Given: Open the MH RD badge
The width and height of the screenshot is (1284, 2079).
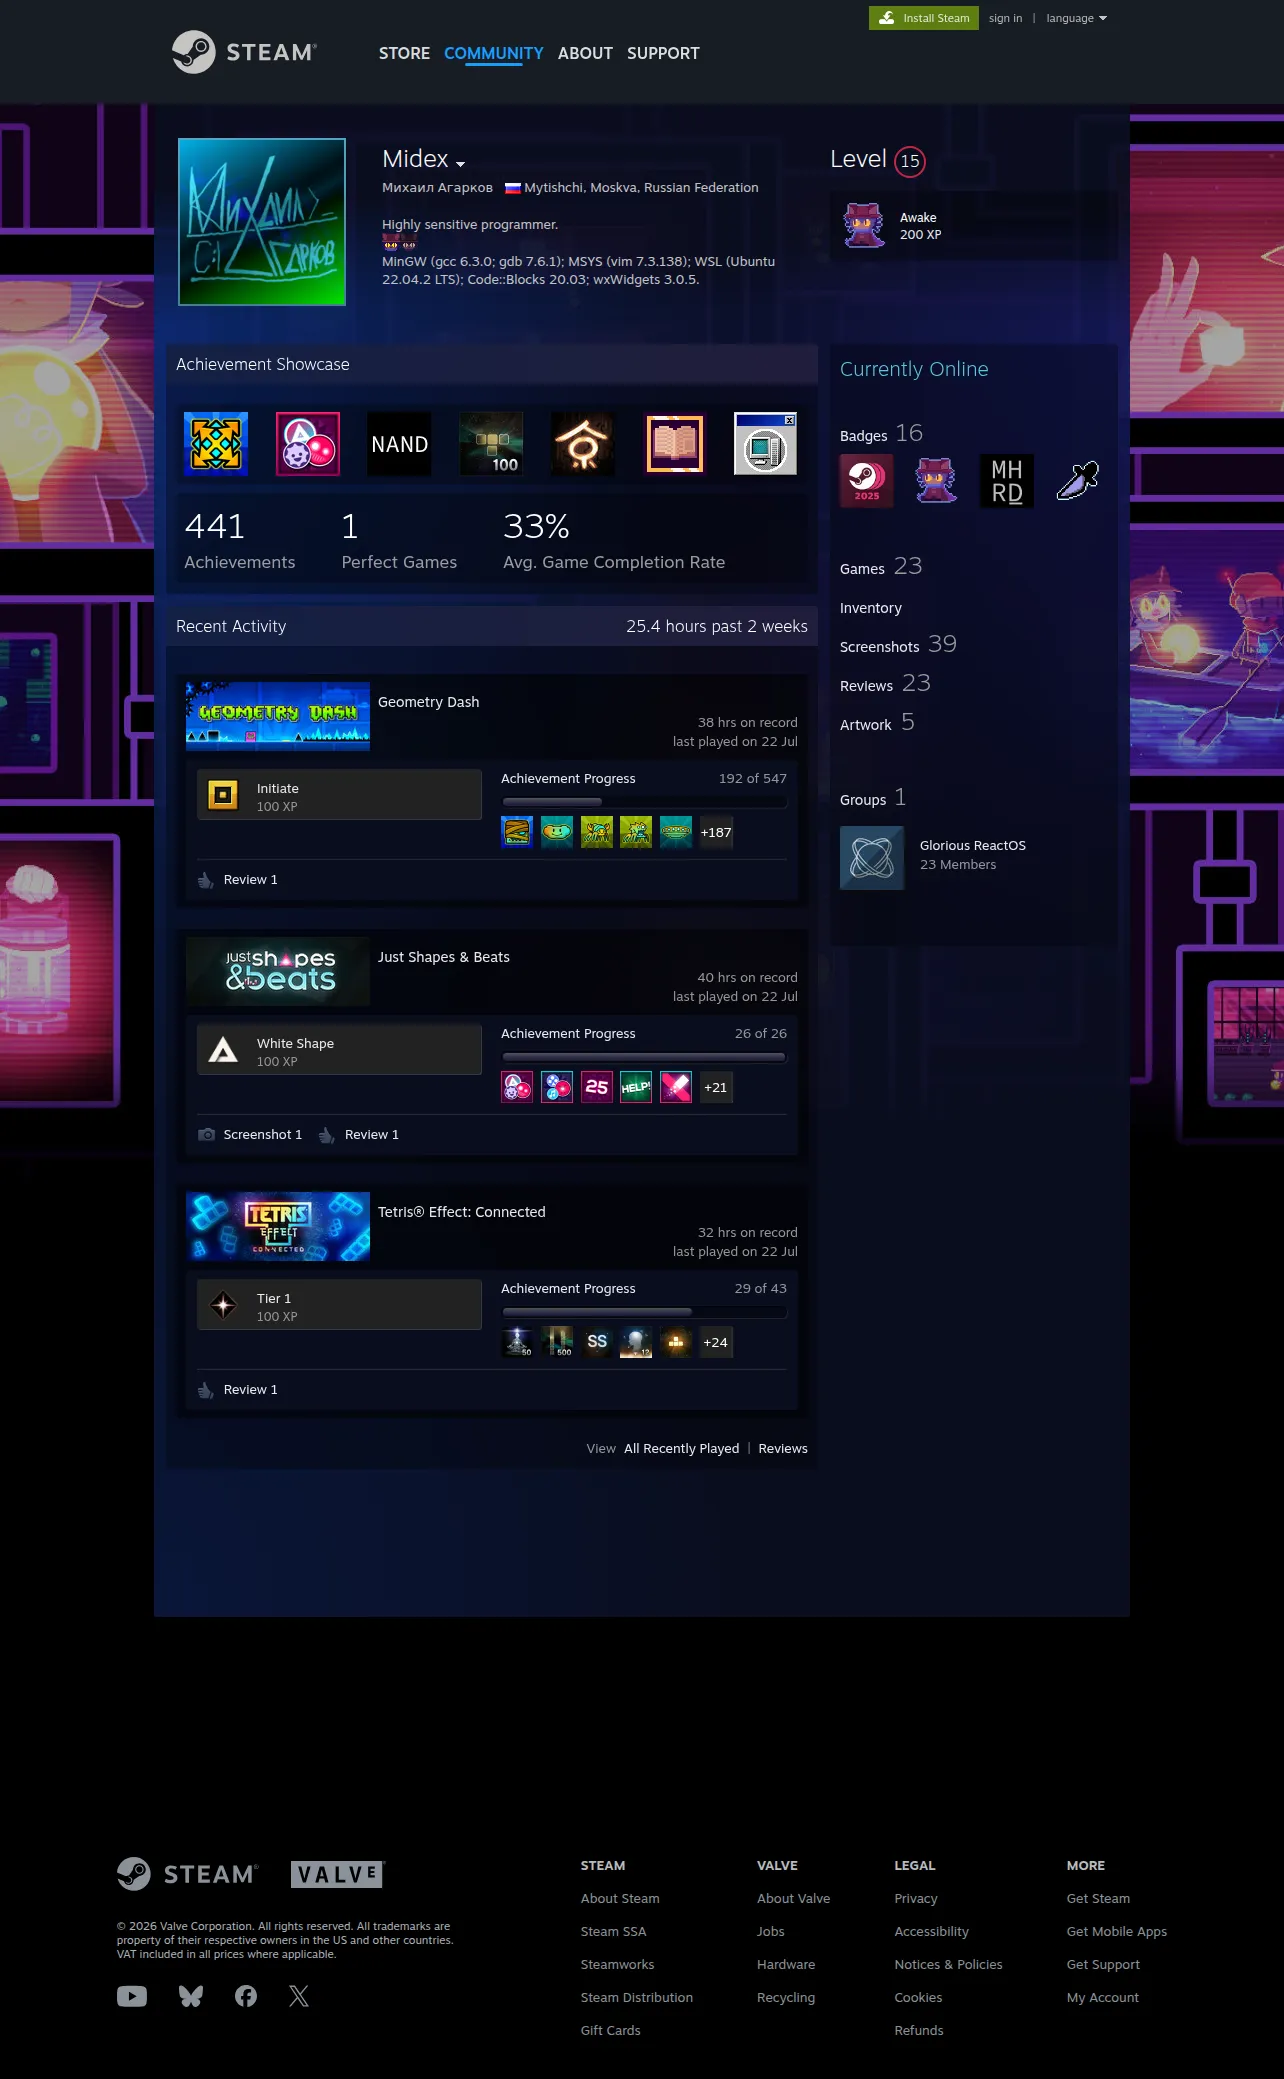Looking at the screenshot, I should (1007, 481).
